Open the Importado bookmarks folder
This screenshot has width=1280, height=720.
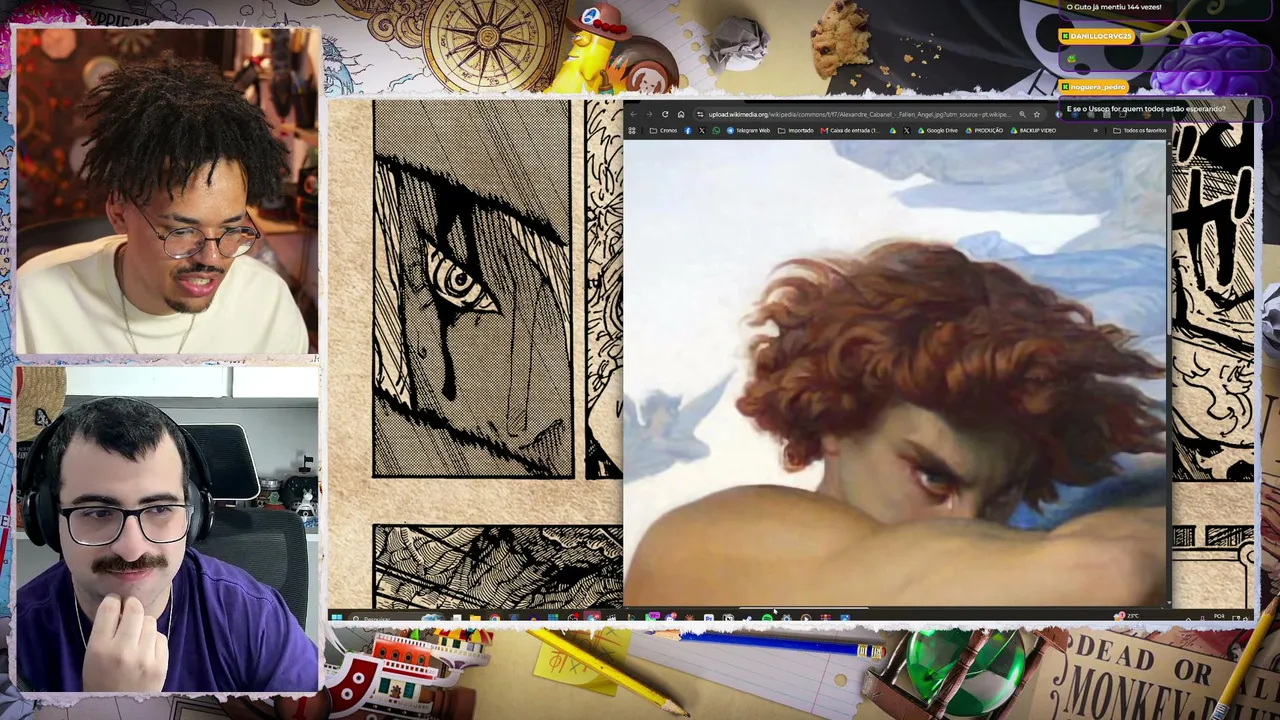[x=796, y=131]
